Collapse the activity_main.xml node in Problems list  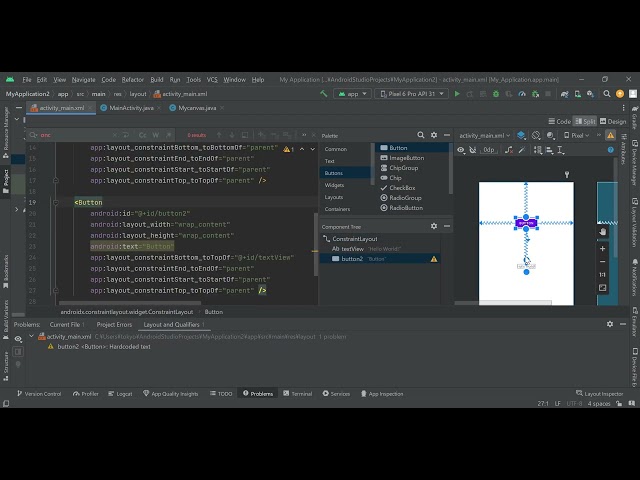click(31, 336)
